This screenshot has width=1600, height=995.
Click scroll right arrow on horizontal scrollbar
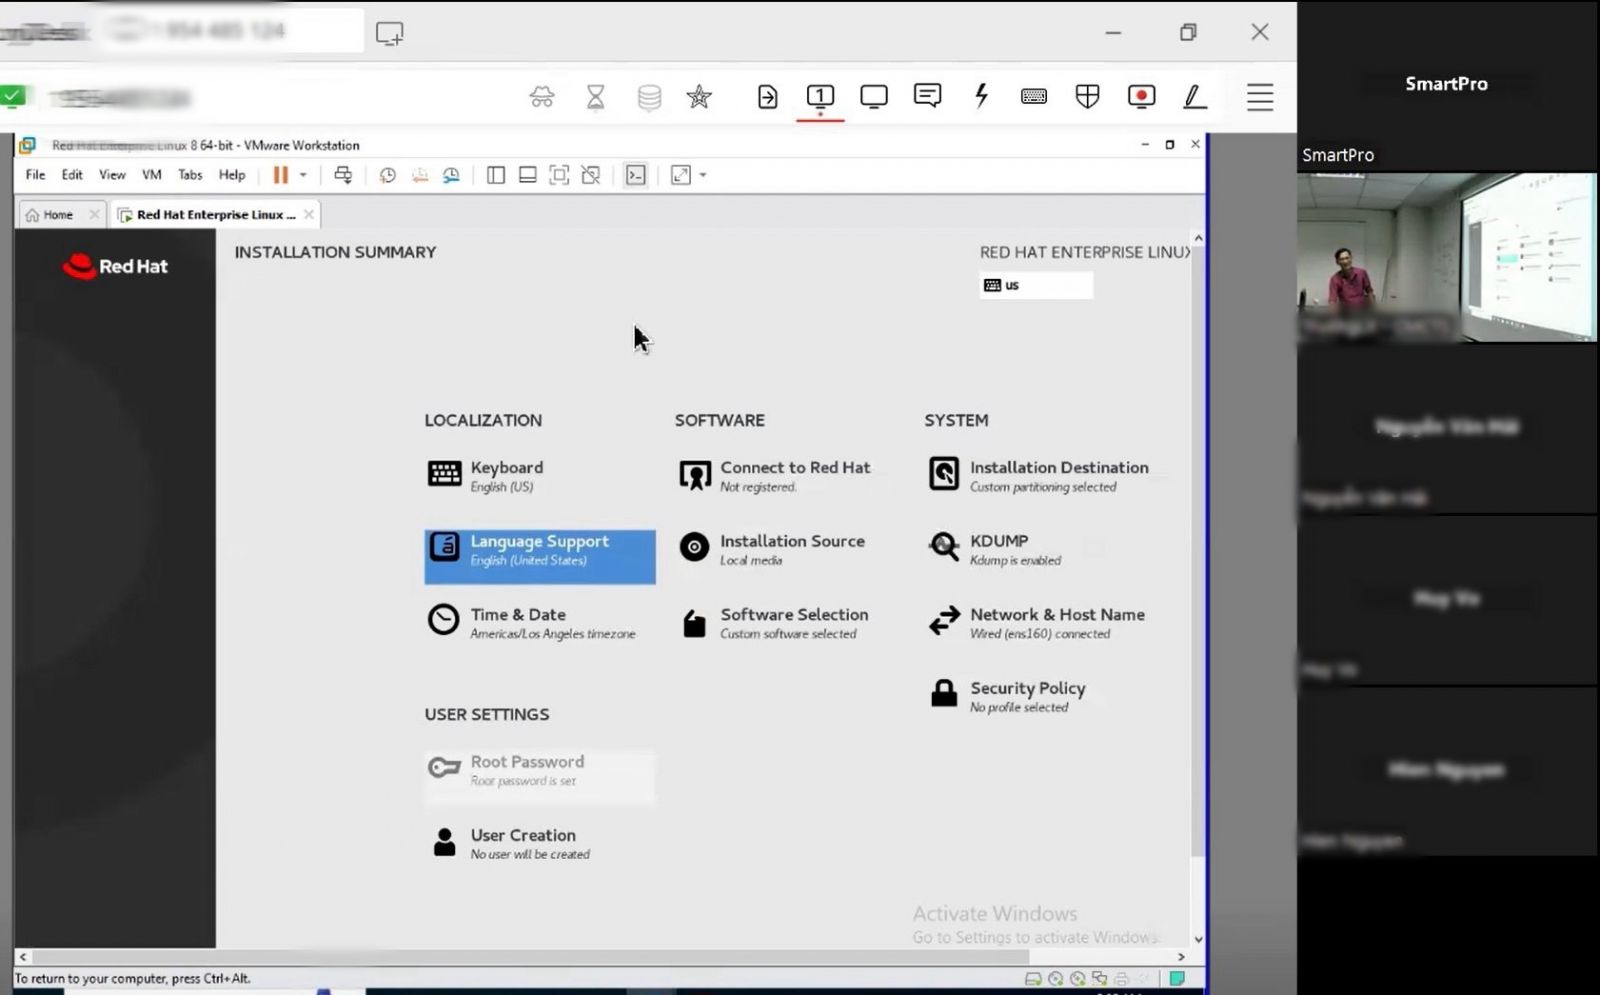click(x=1181, y=957)
